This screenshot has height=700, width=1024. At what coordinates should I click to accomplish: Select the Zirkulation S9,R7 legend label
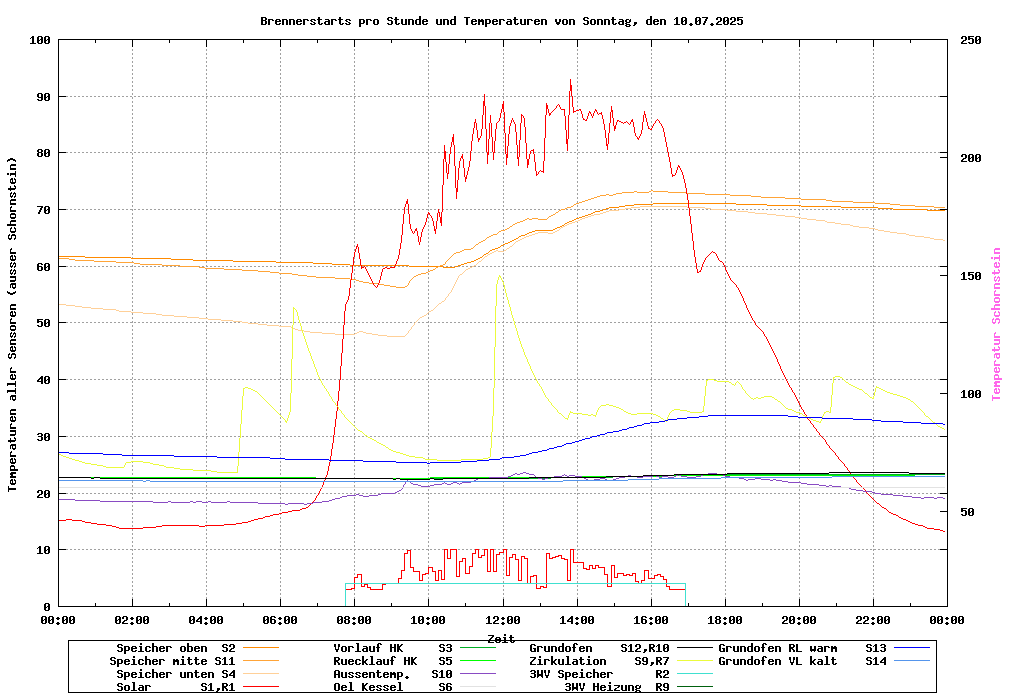tap(599, 661)
